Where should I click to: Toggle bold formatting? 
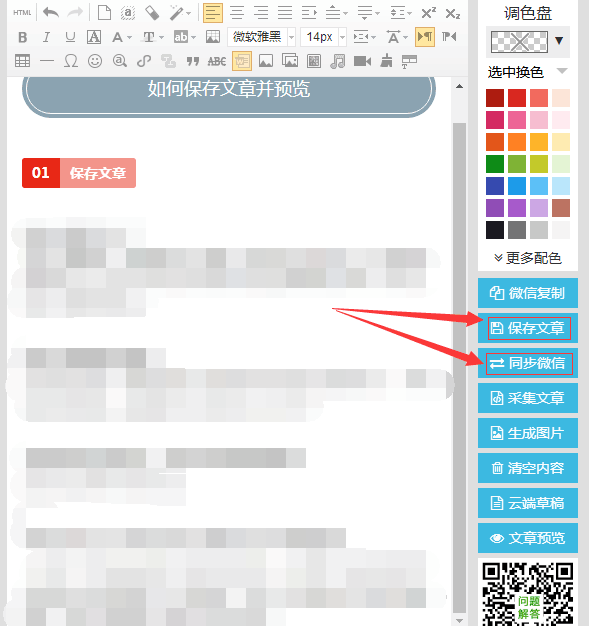pyautogui.click(x=23, y=37)
